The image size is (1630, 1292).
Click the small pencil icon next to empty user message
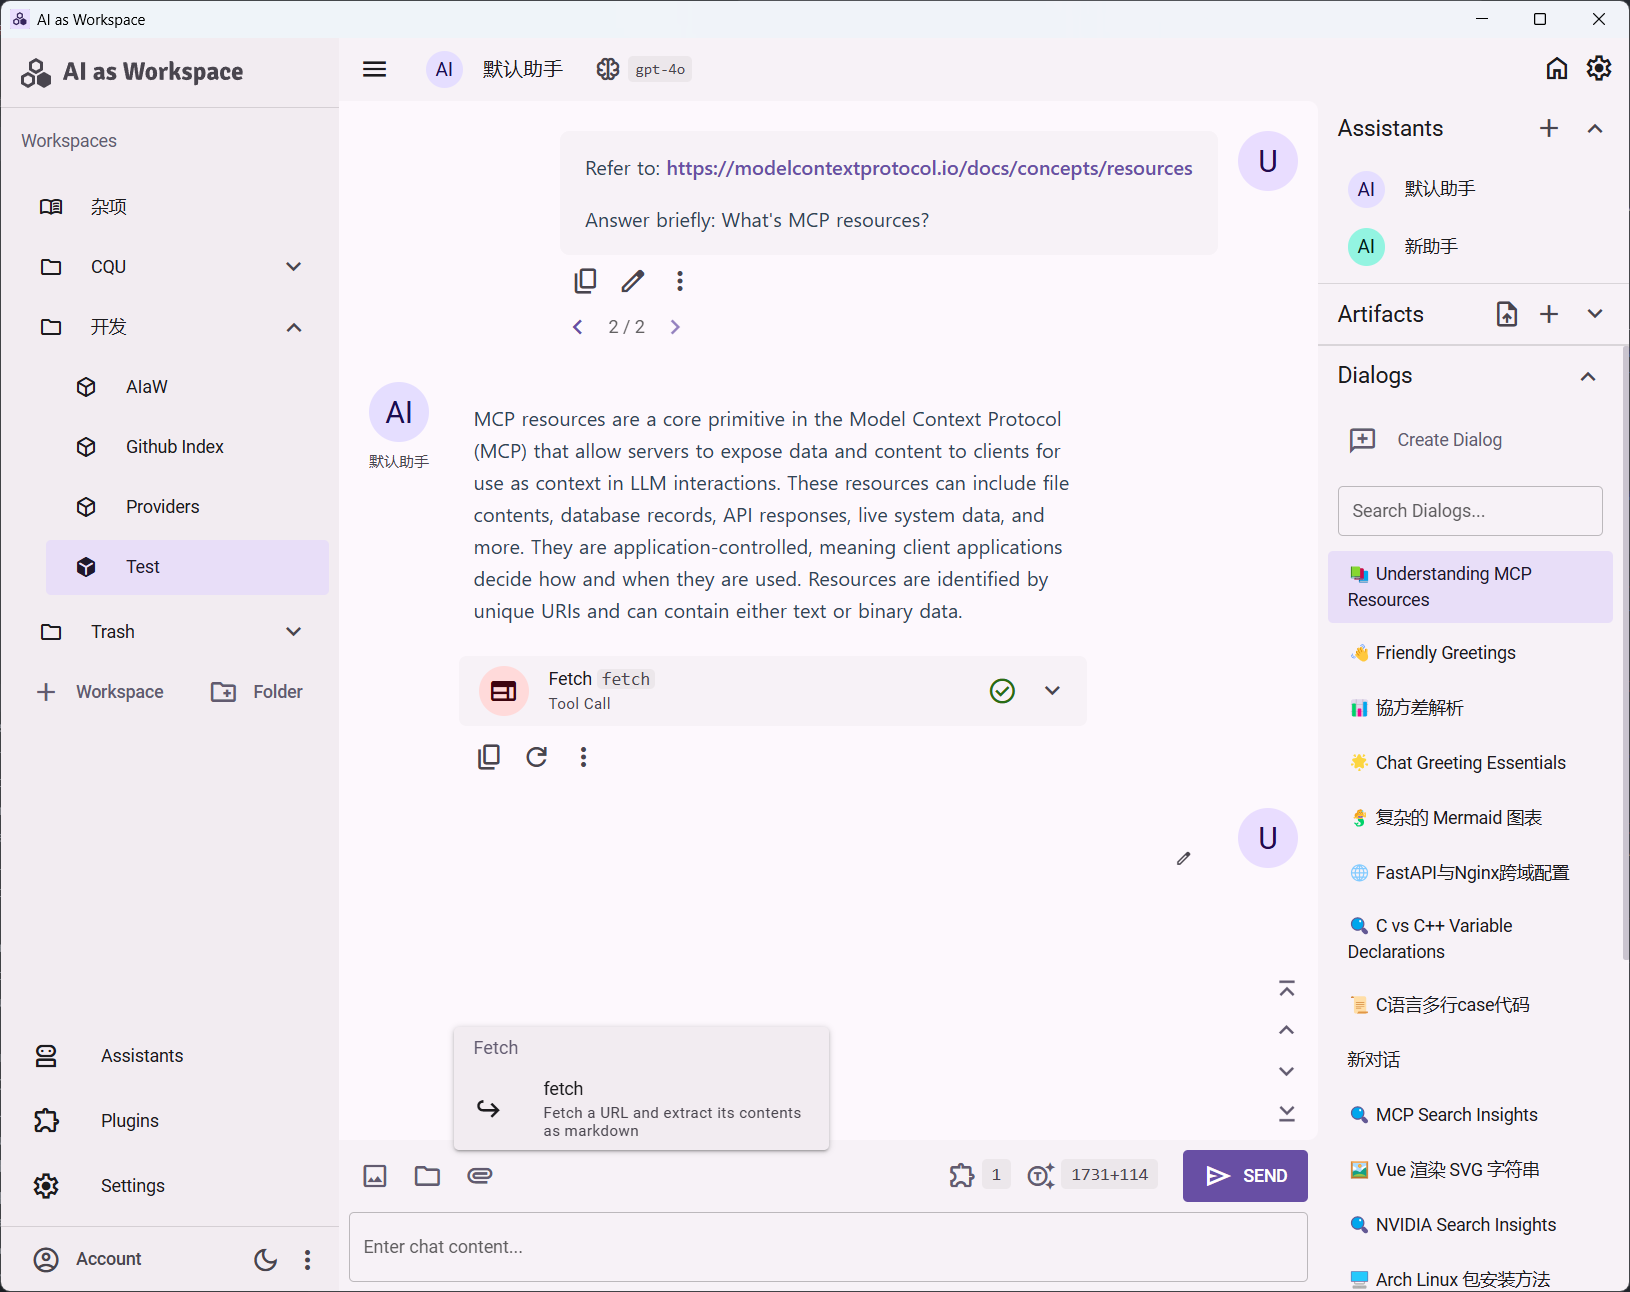pyautogui.click(x=1183, y=858)
